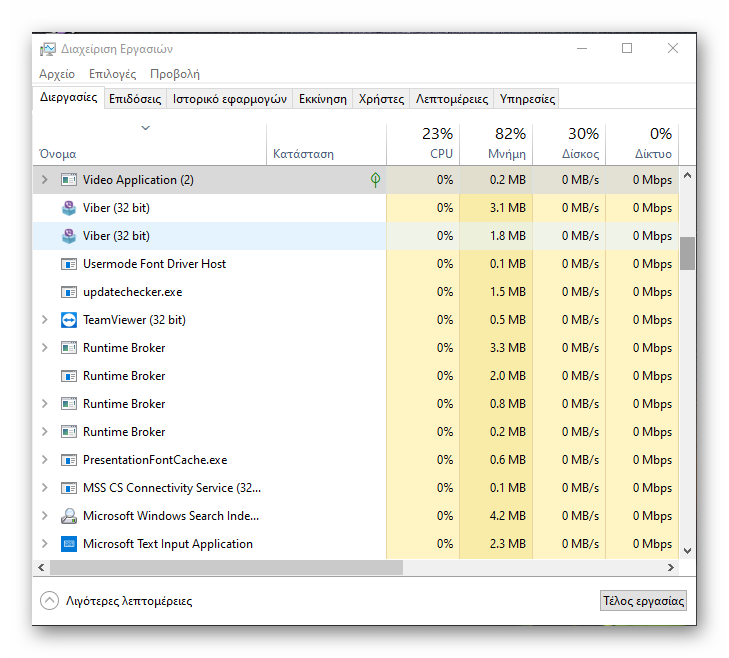This screenshot has height=658, width=729.
Task: Maximize the Task Manager window
Action: [627, 48]
